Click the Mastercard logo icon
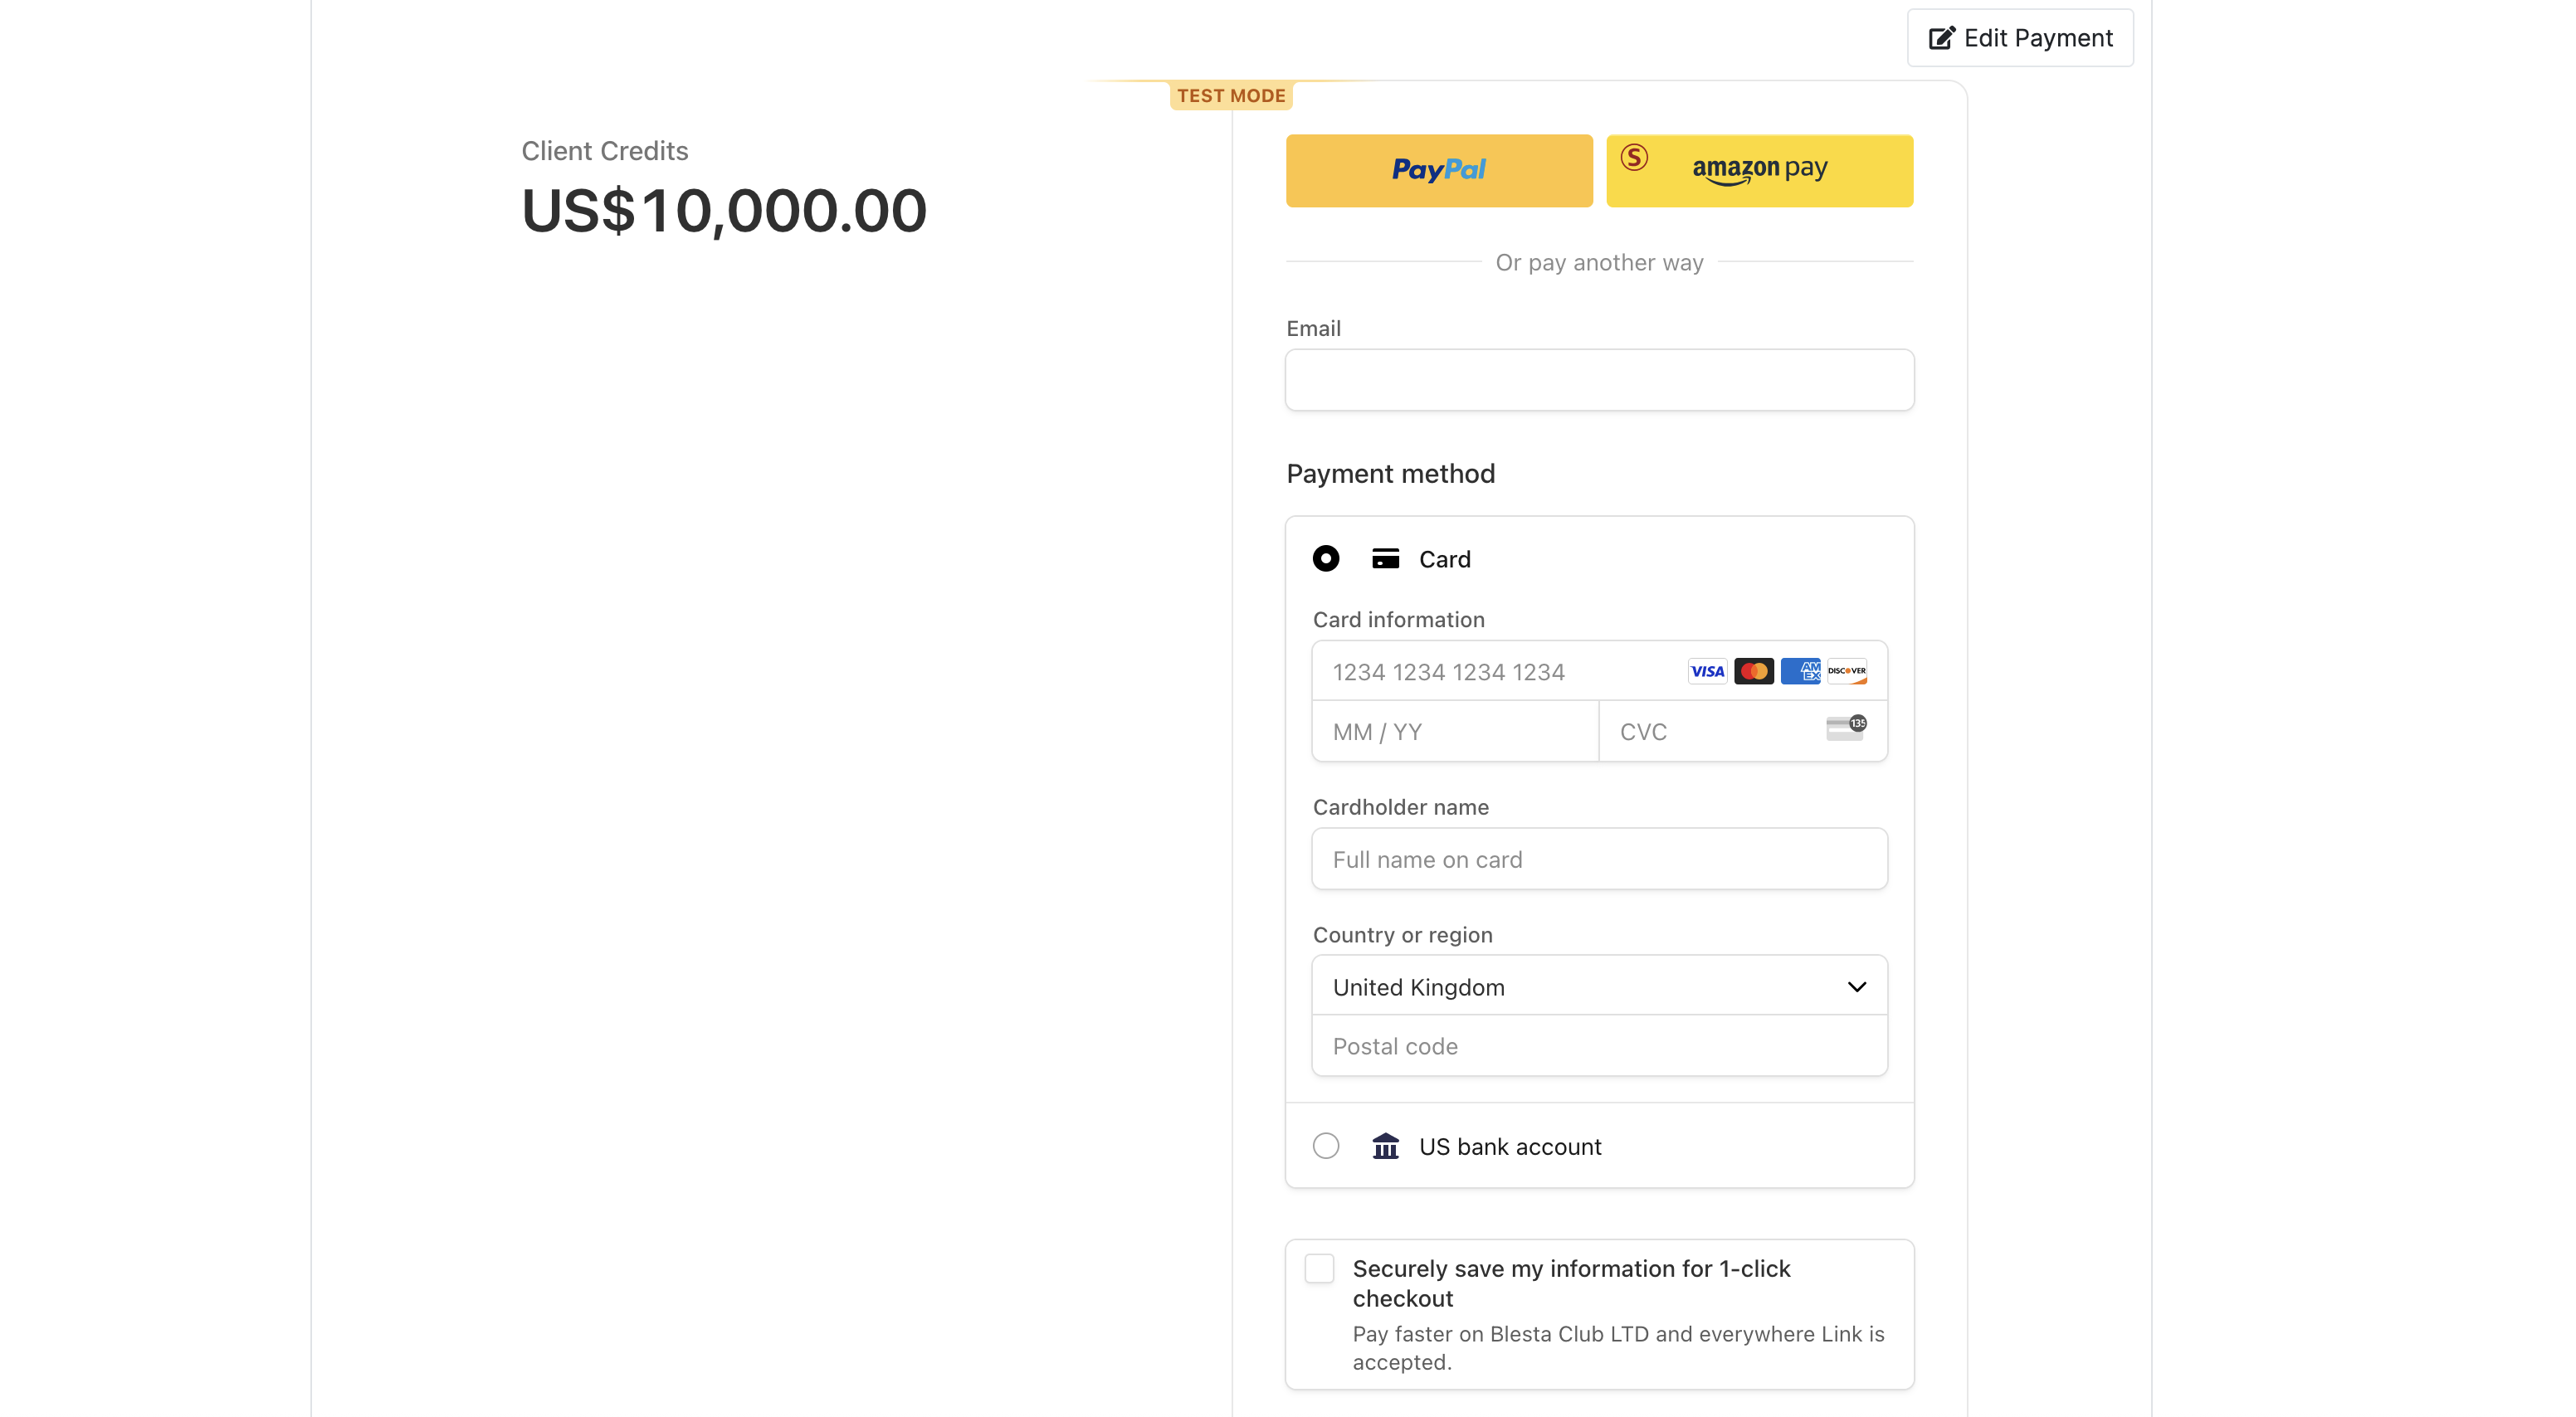The image size is (2576, 1417). click(1754, 671)
